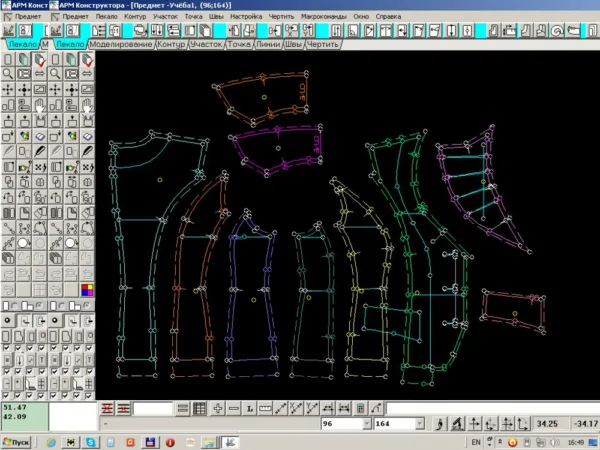Viewport: 600px width, 450px height.
Task: Switch to the Моделирование tab
Action: (x=121, y=44)
